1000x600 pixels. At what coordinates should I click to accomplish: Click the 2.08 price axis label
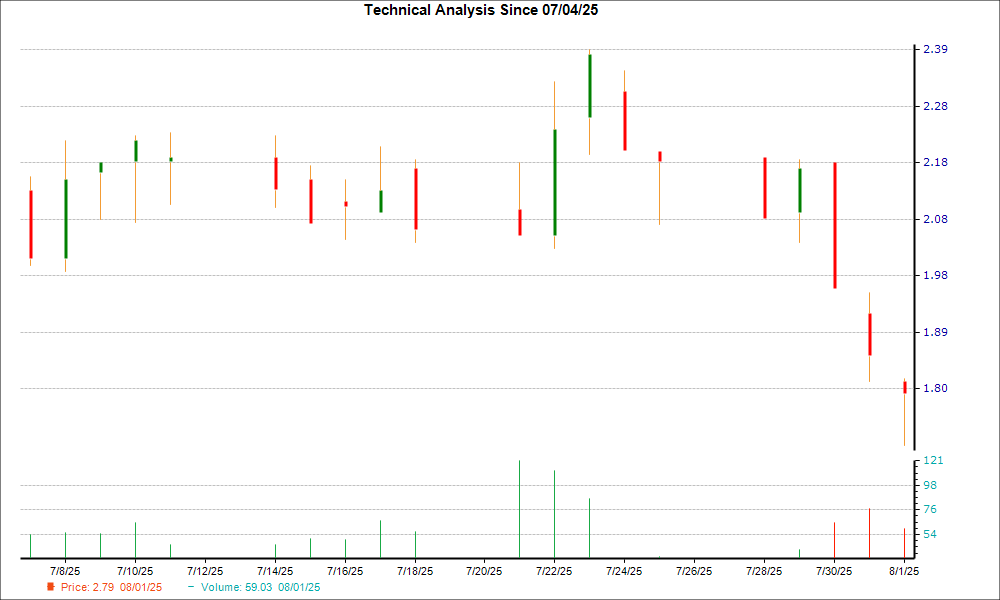pyautogui.click(x=936, y=219)
